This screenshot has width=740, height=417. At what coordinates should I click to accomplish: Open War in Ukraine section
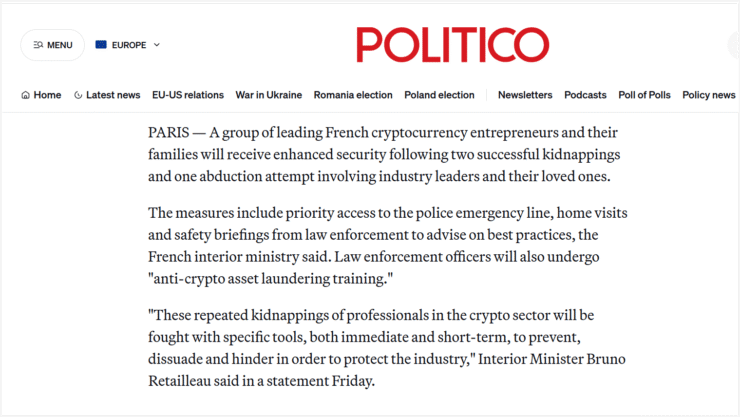(x=269, y=95)
